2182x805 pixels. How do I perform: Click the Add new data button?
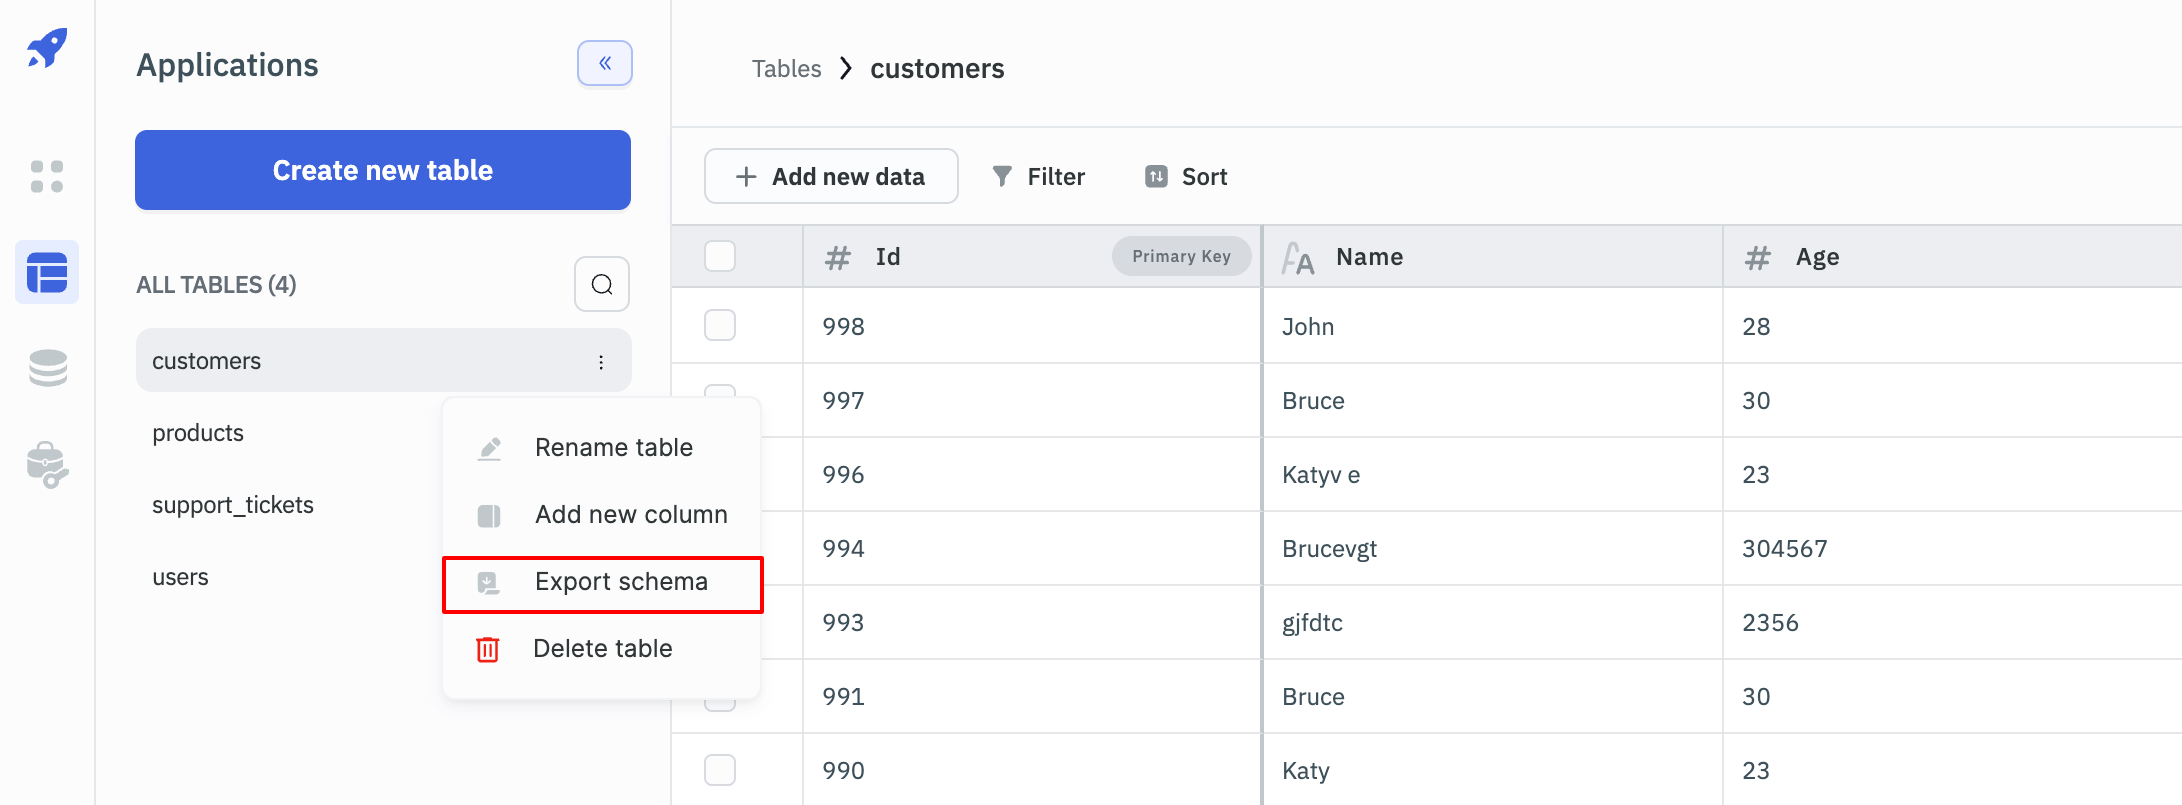click(831, 177)
